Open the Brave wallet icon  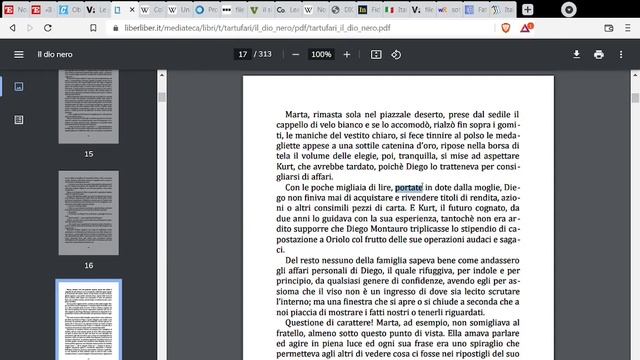609,28
